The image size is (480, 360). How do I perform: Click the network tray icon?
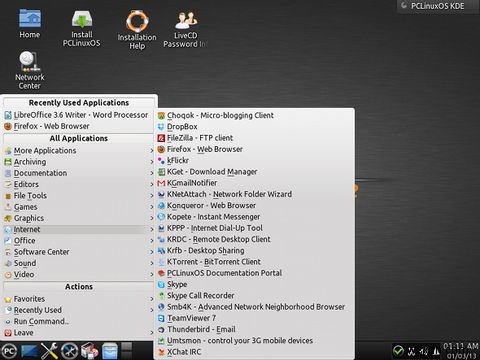(411, 351)
